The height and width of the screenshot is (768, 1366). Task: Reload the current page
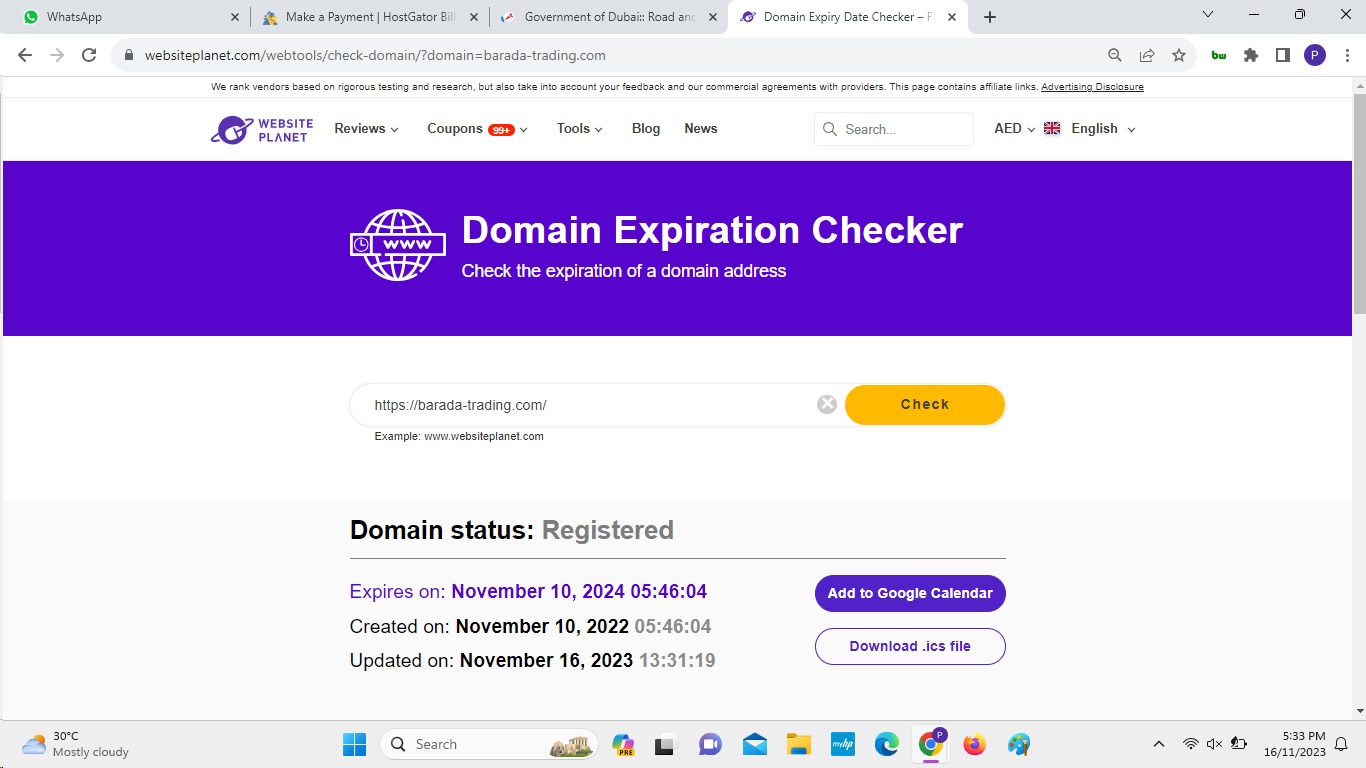(x=89, y=55)
